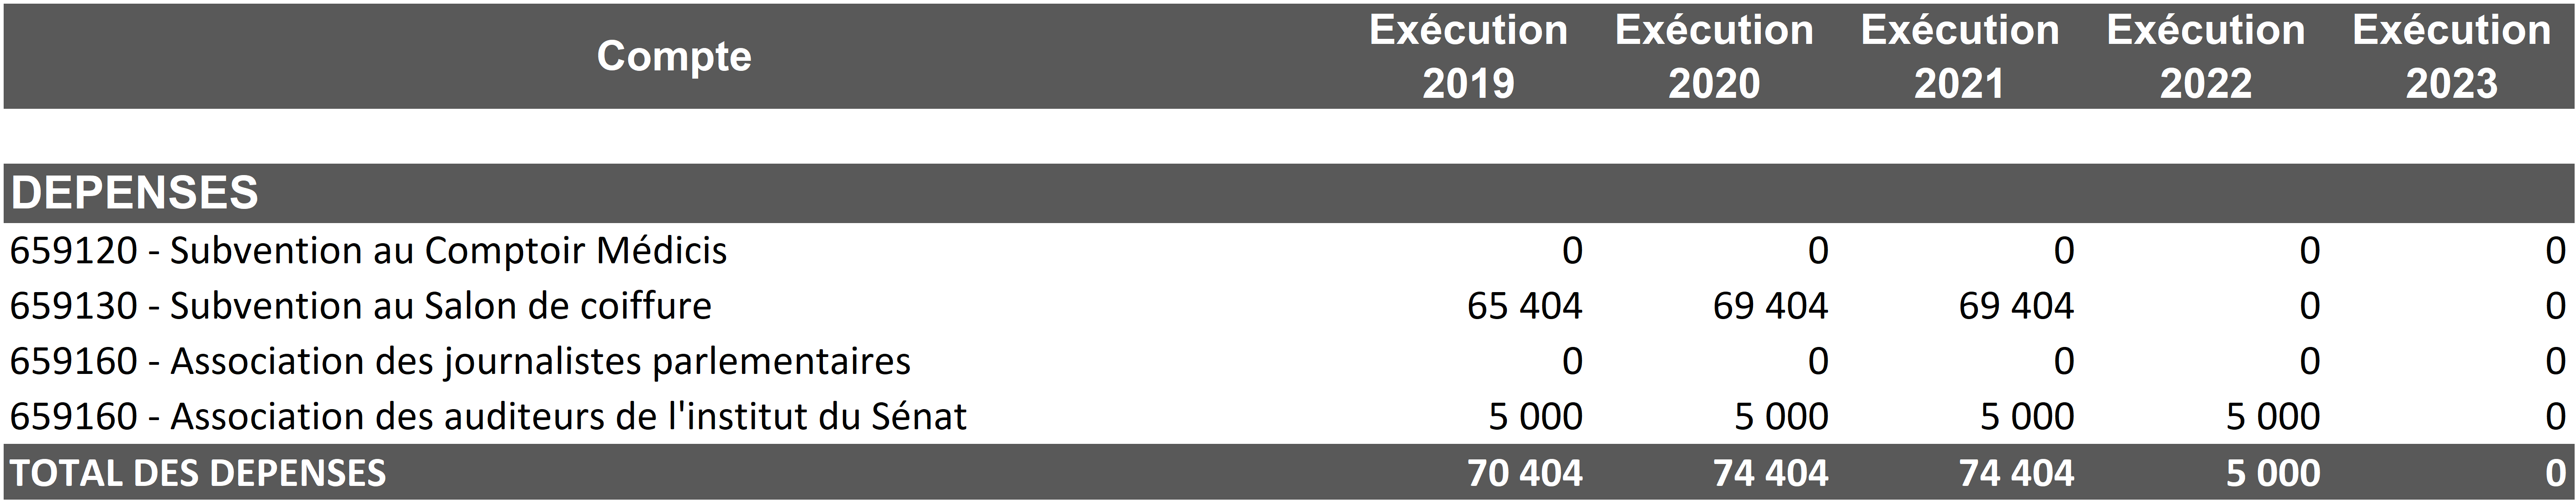Click the Compte column header
Image resolution: width=2576 pixels, height=501 pixels.
[674, 56]
